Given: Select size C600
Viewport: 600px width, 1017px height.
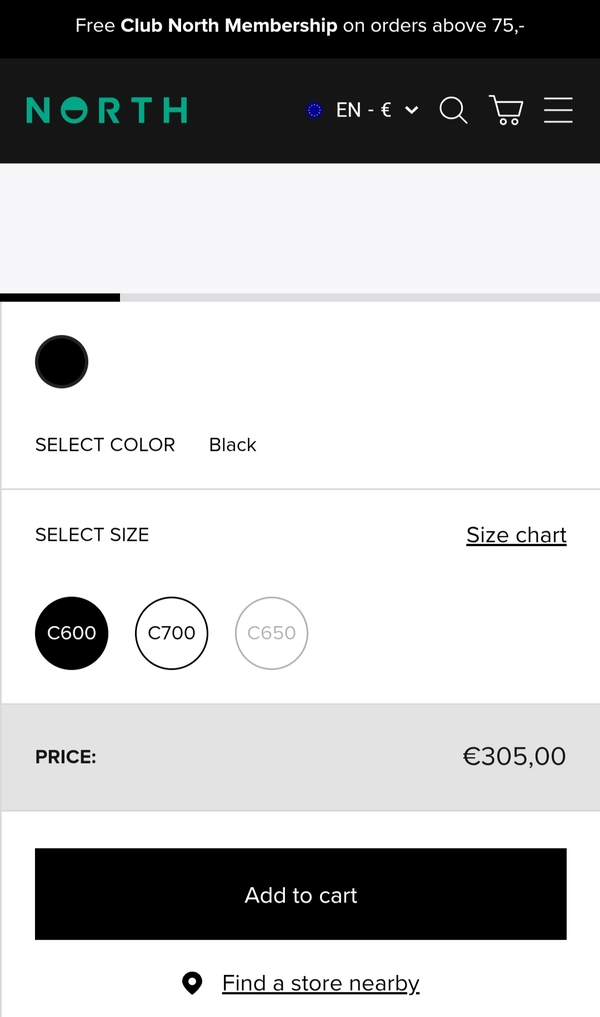Looking at the screenshot, I should 72,633.
